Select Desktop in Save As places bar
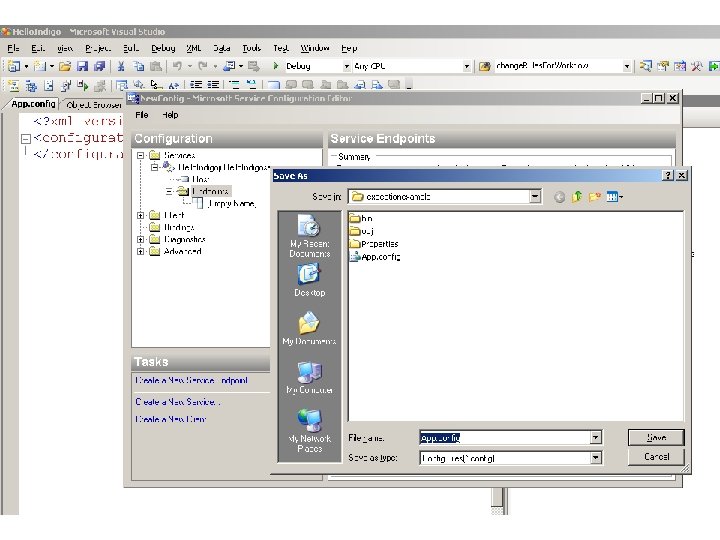720x540 pixels. tap(309, 280)
